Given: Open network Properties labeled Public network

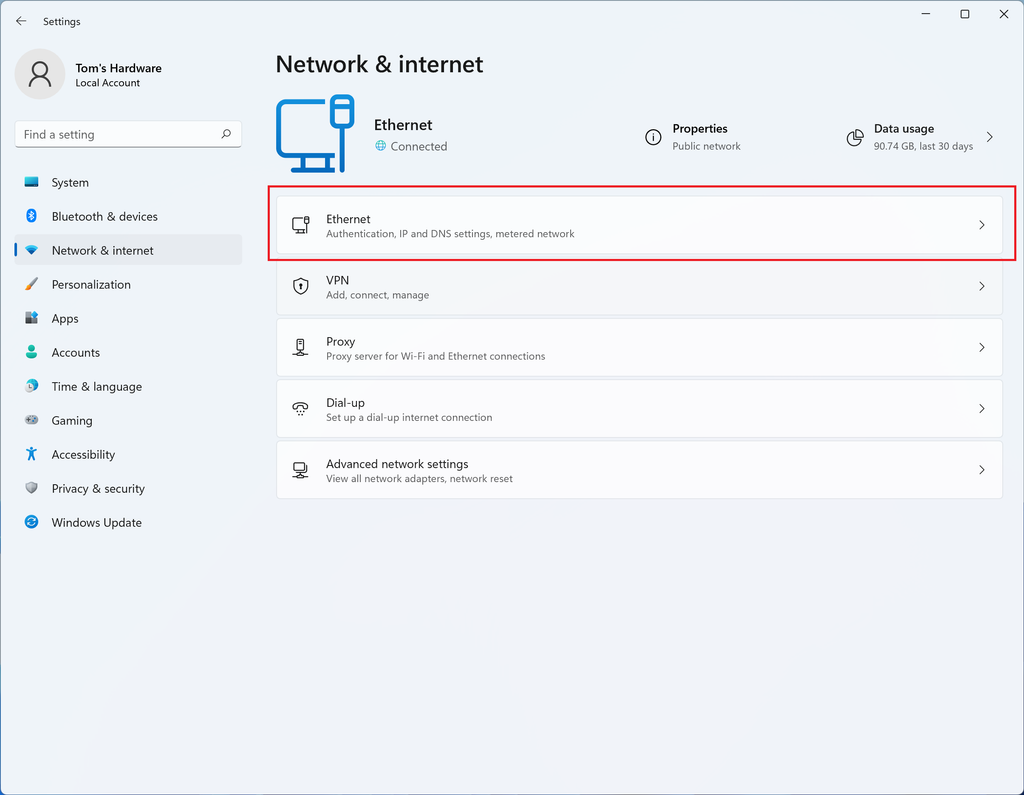Looking at the screenshot, I should pyautogui.click(x=700, y=137).
